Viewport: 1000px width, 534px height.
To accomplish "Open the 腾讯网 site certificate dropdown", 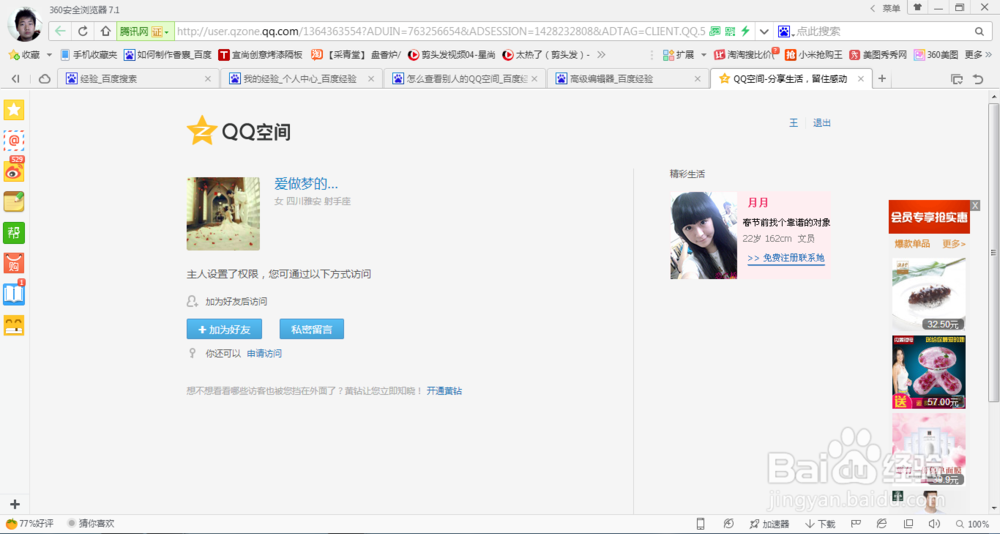I will point(144,31).
